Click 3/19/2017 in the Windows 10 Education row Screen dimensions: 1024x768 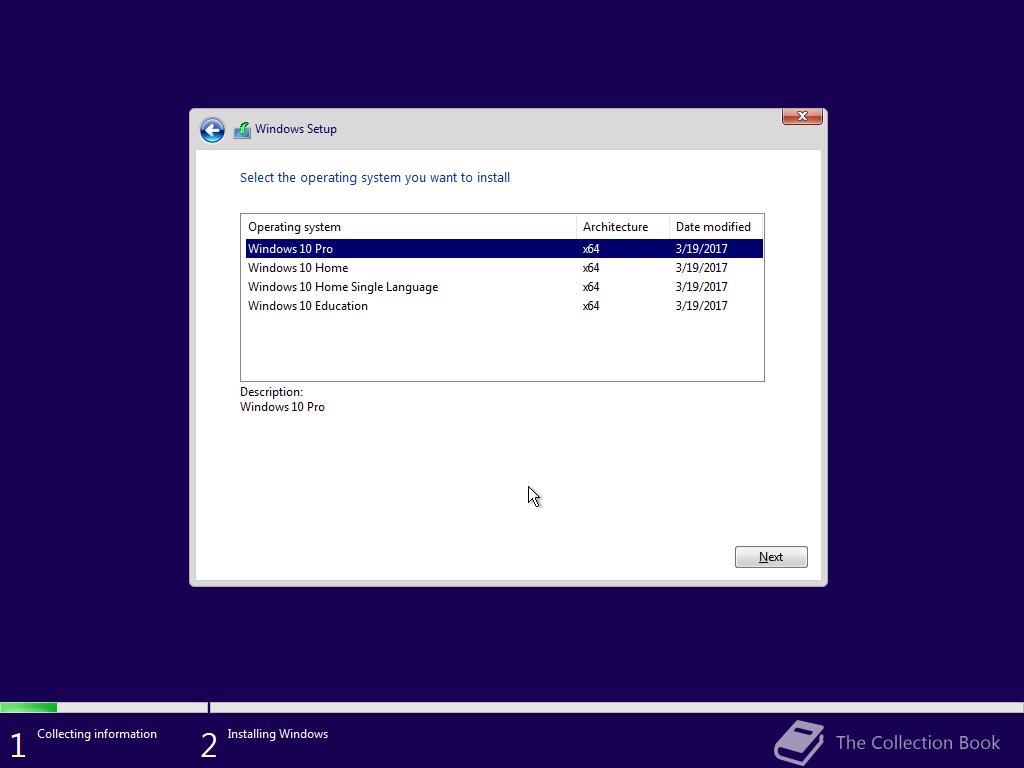701,306
